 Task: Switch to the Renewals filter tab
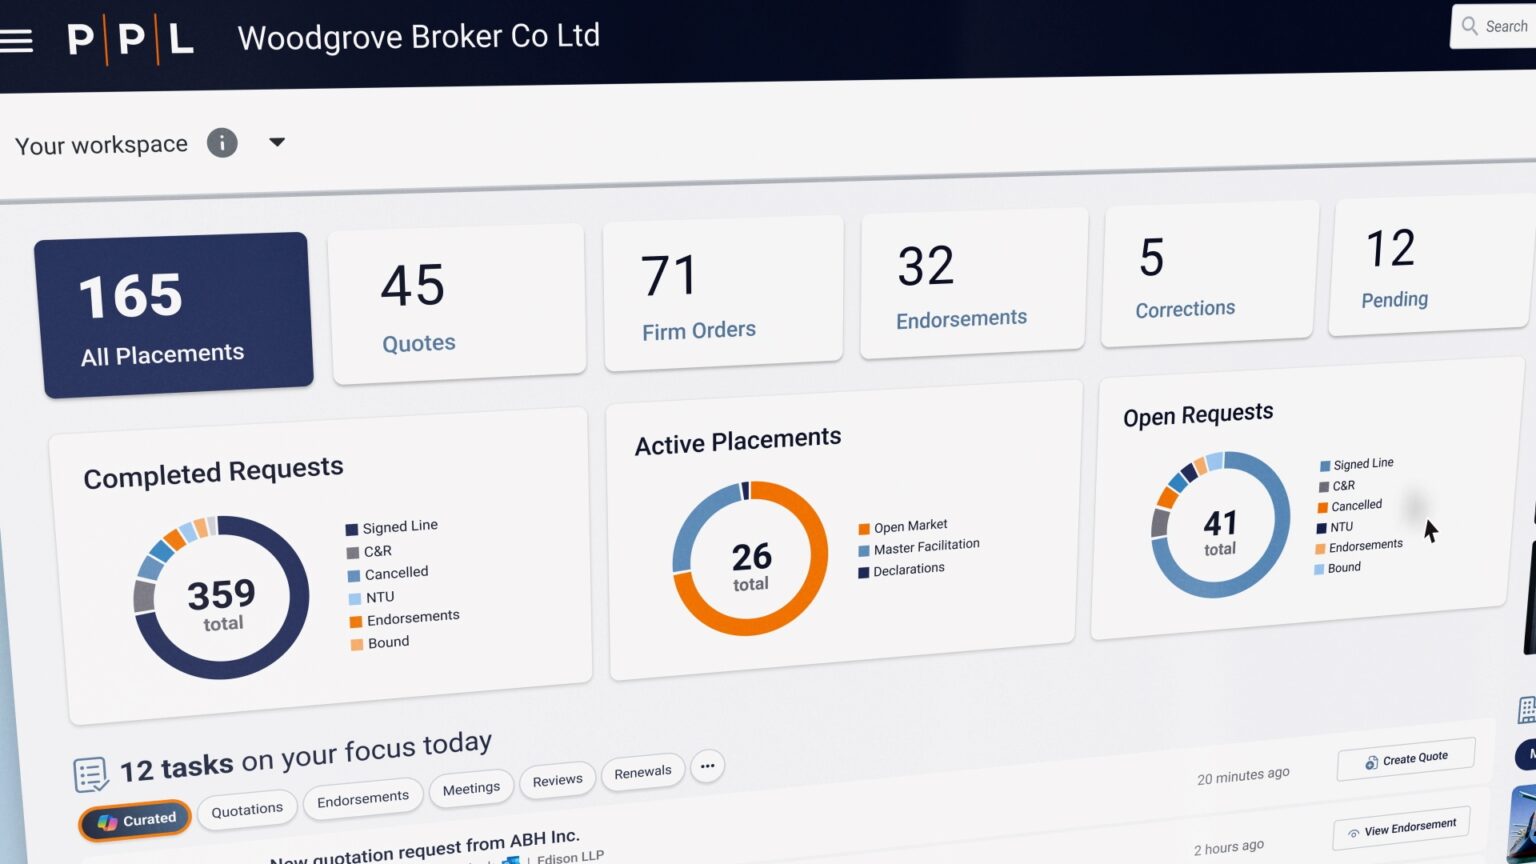(642, 772)
